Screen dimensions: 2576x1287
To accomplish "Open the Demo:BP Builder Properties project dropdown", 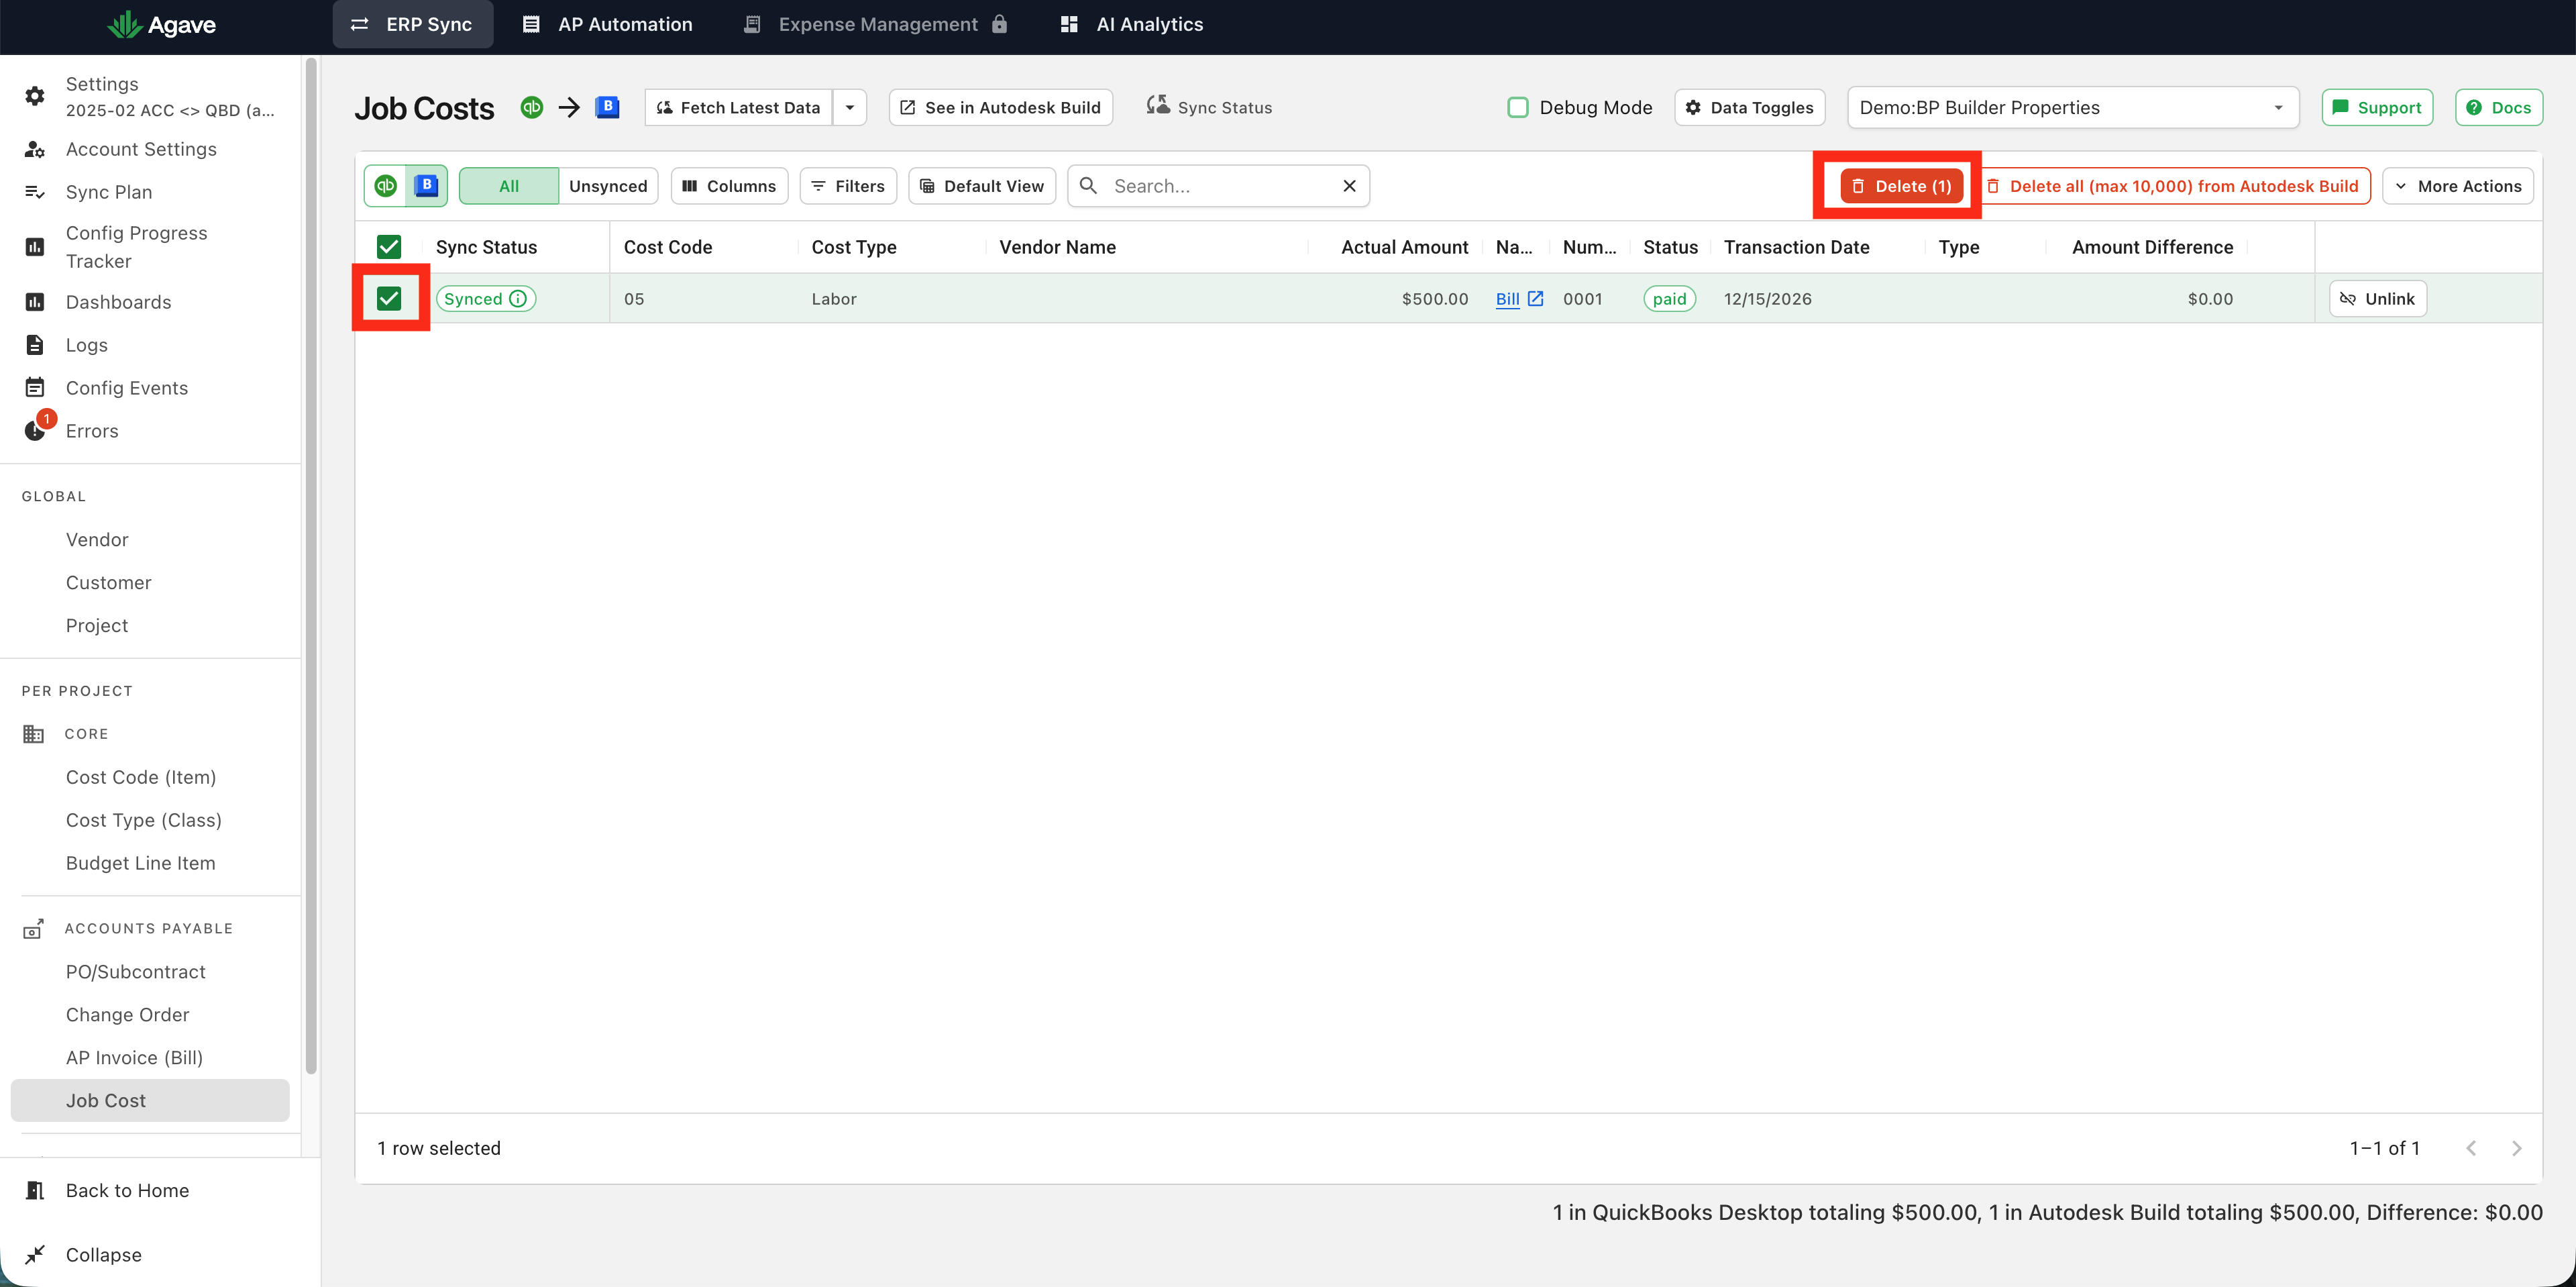I will 2072,107.
